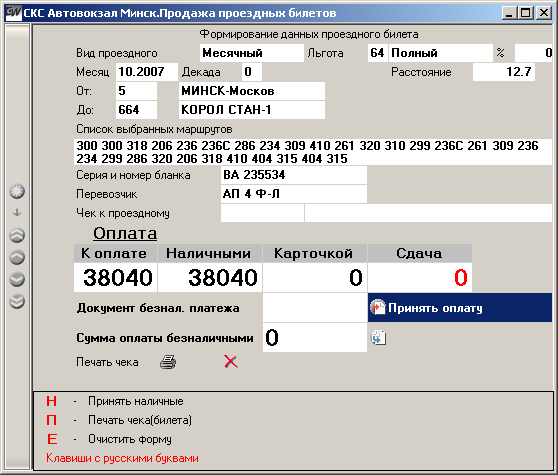Click the Оплата underlined heading
Viewport: 558px width, 475px height.
(x=125, y=234)
